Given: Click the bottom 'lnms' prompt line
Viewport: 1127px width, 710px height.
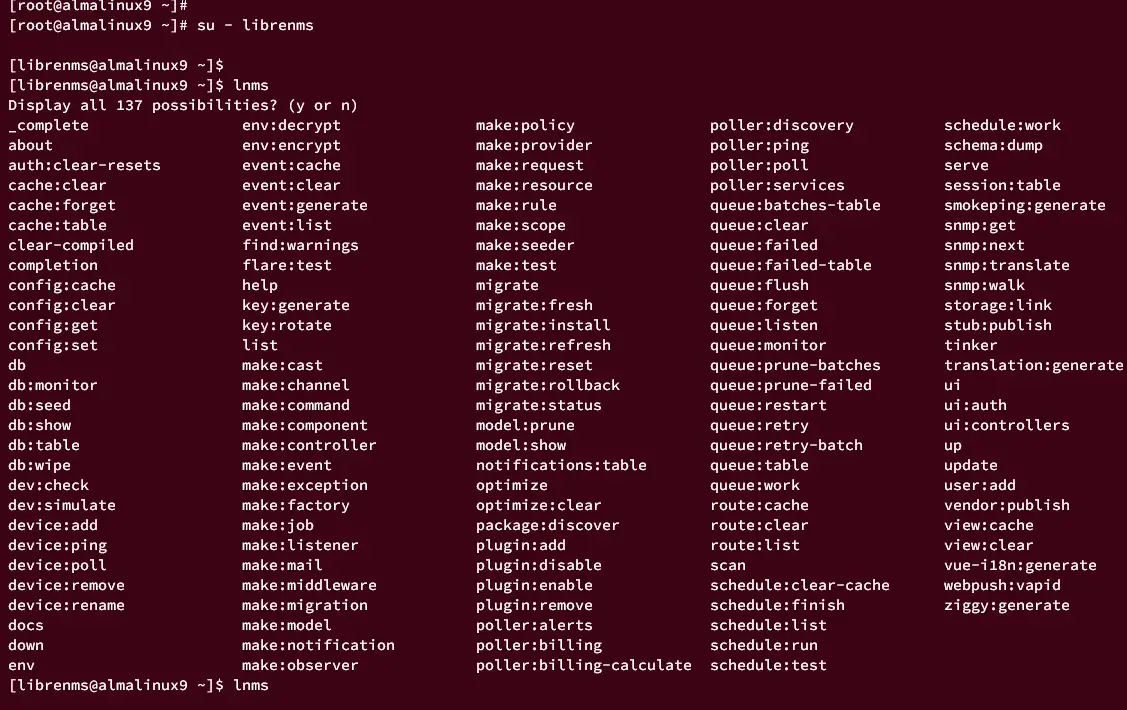Looking at the screenshot, I should pyautogui.click(x=139, y=686).
